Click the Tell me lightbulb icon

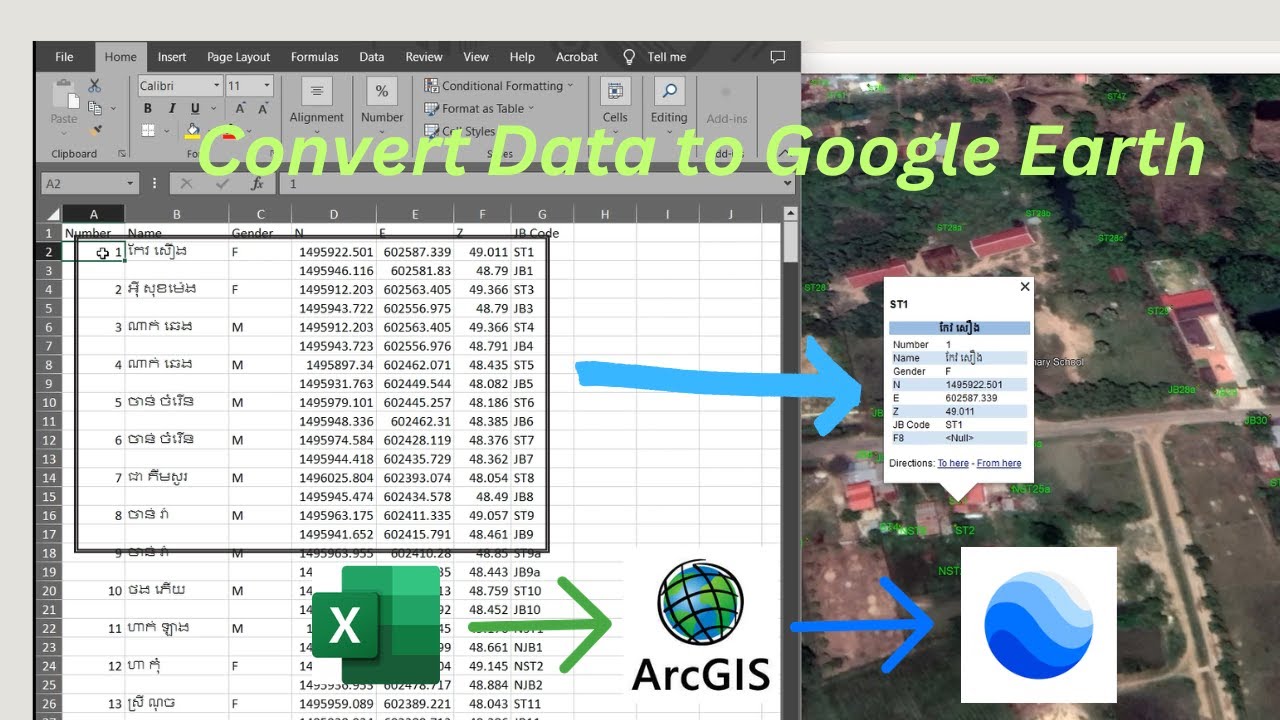(629, 57)
